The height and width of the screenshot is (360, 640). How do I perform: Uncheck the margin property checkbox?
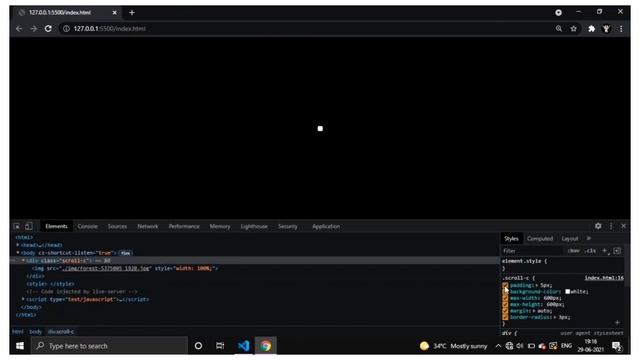point(505,311)
